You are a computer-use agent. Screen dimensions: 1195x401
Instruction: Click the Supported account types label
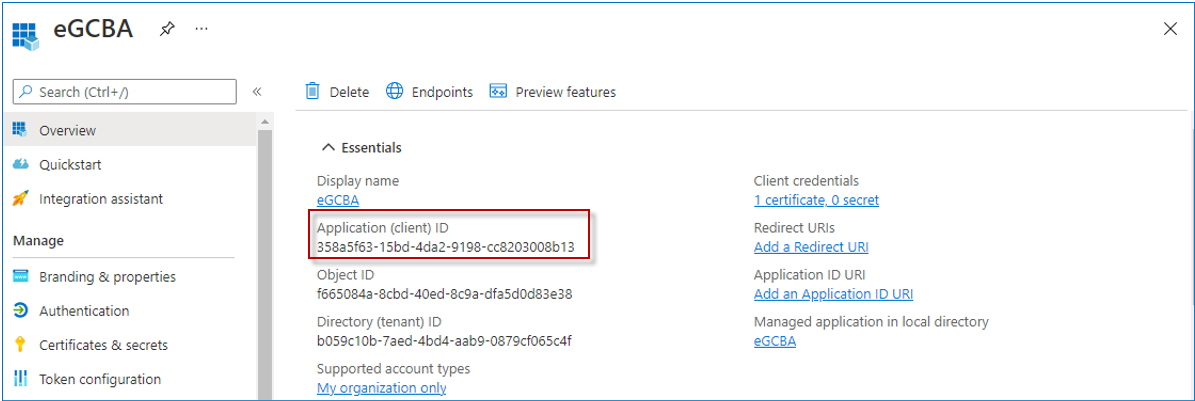point(393,369)
